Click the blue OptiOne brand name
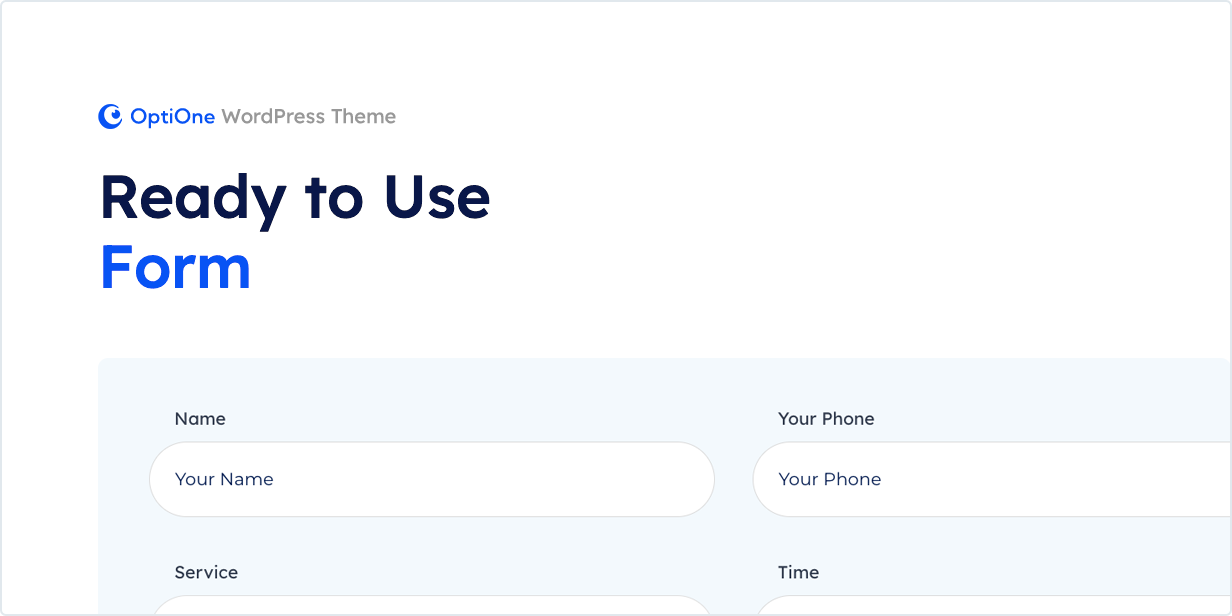The height and width of the screenshot is (616, 1232). tap(172, 117)
